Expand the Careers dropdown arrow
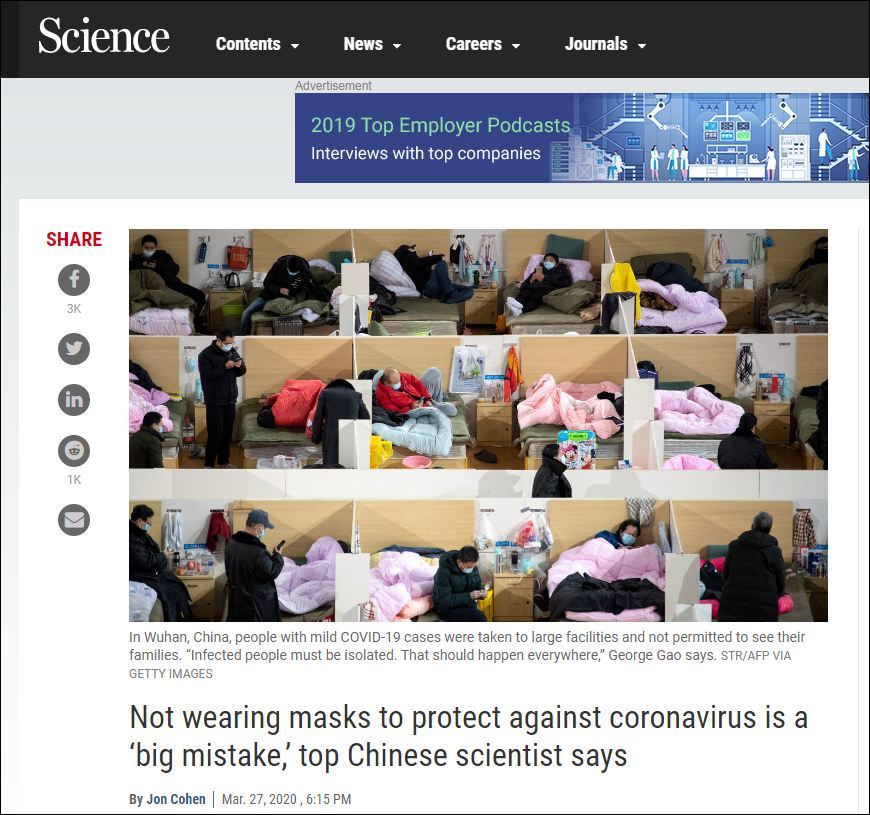 tap(516, 46)
